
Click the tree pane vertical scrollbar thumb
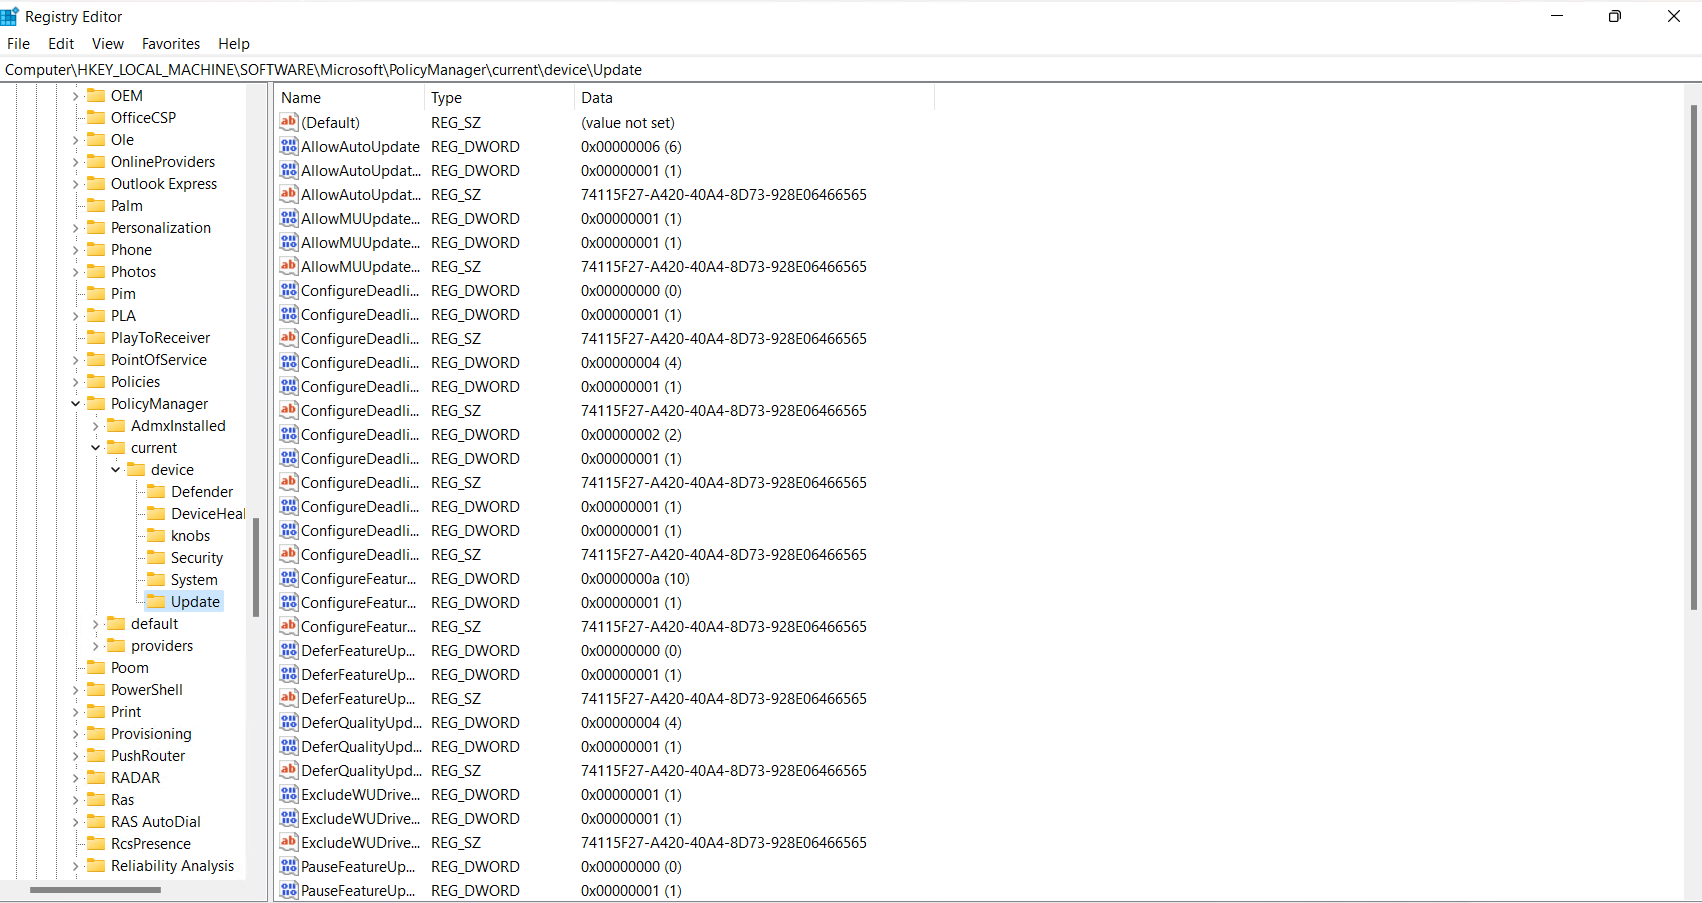(256, 566)
